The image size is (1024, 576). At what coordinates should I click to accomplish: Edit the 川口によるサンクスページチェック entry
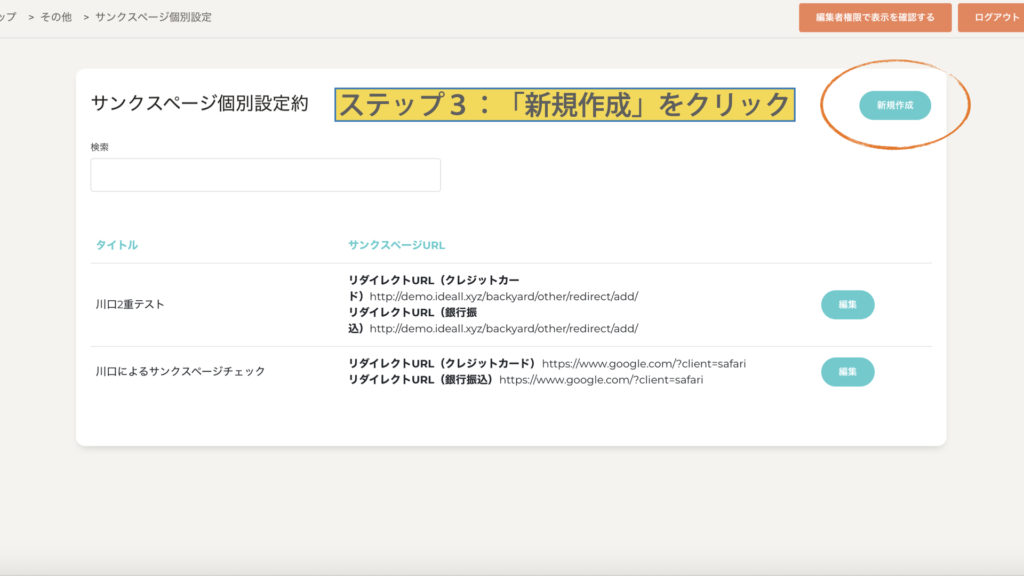pos(847,371)
